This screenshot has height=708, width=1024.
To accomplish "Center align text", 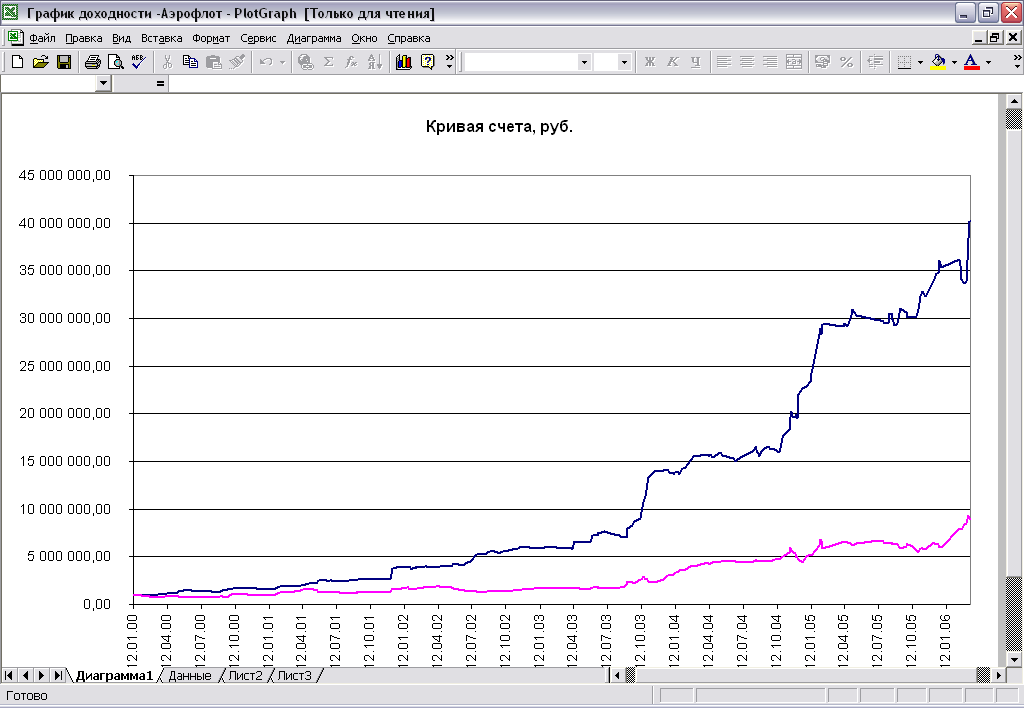I will 747,62.
